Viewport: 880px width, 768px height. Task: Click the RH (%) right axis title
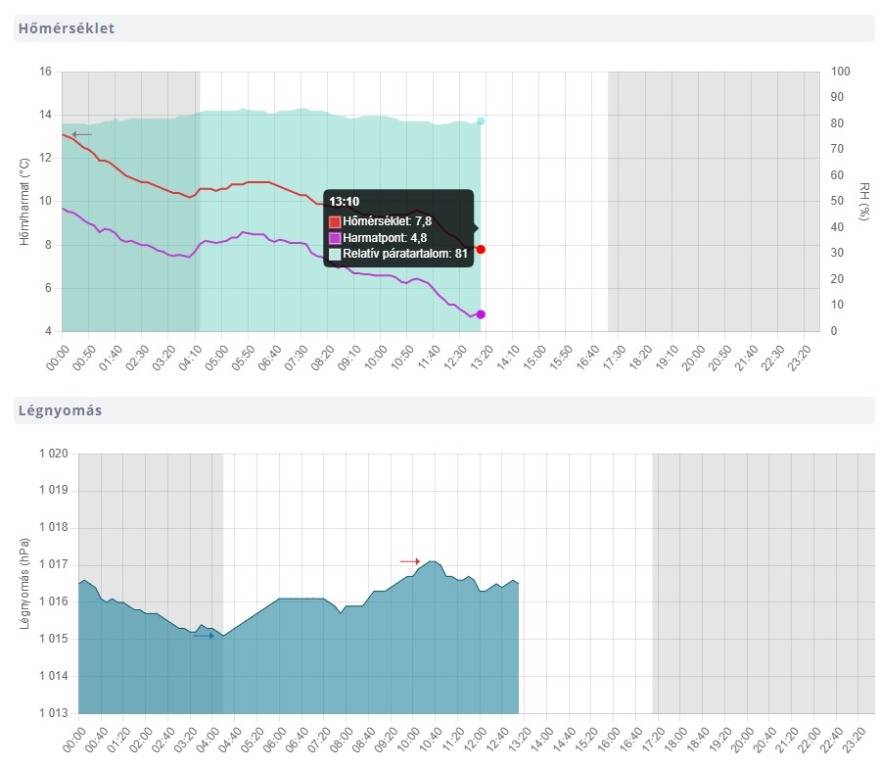pos(863,201)
